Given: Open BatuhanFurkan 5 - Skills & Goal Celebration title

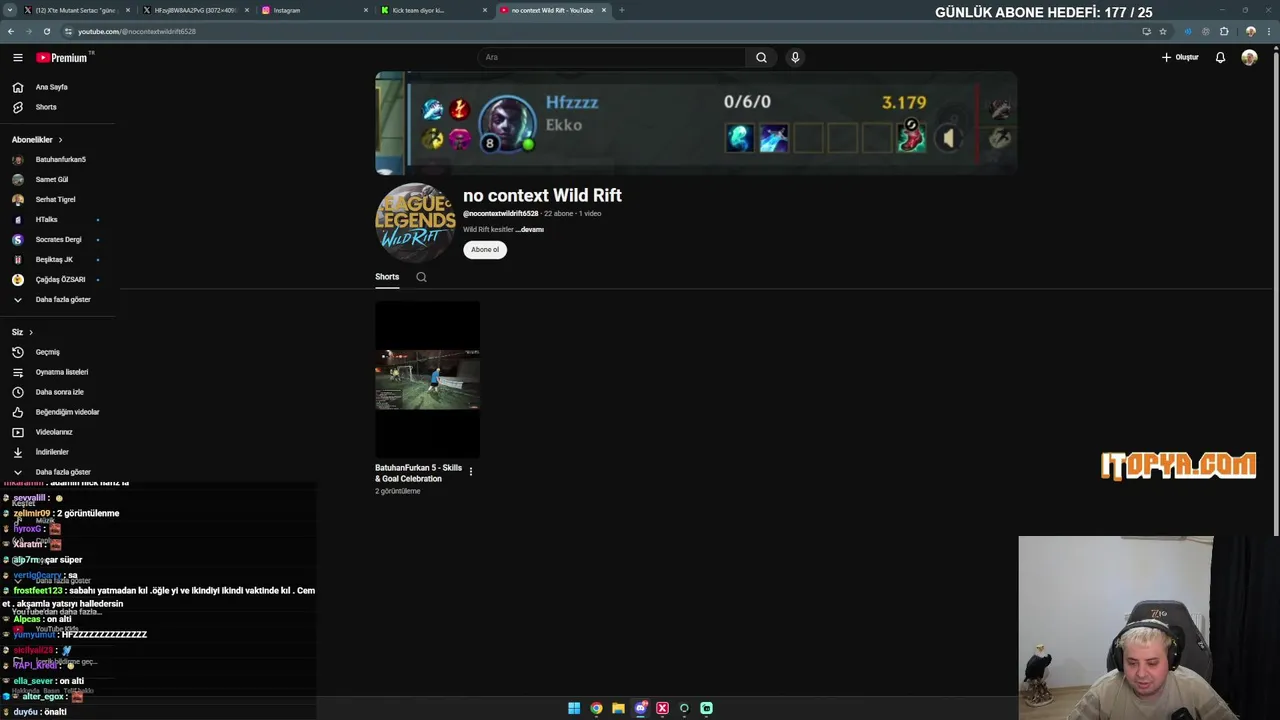Looking at the screenshot, I should pyautogui.click(x=419, y=473).
